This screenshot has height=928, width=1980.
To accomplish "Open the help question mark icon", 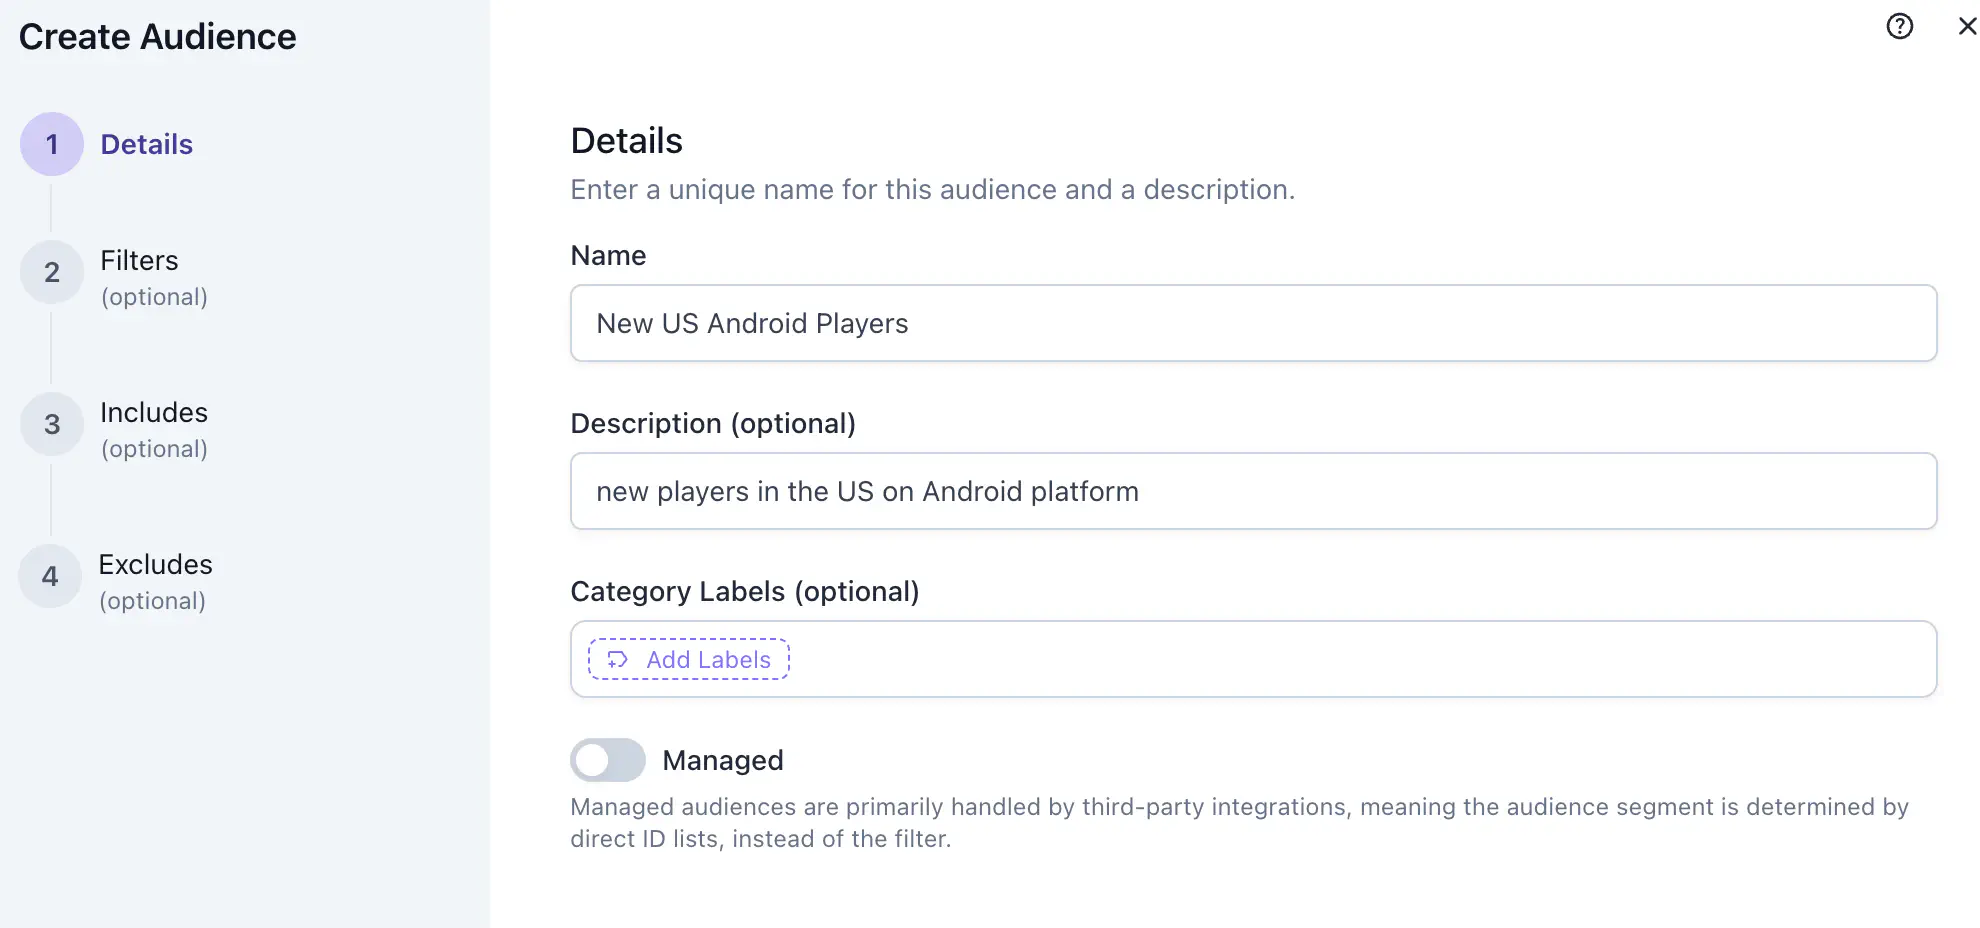I will tap(1899, 26).
